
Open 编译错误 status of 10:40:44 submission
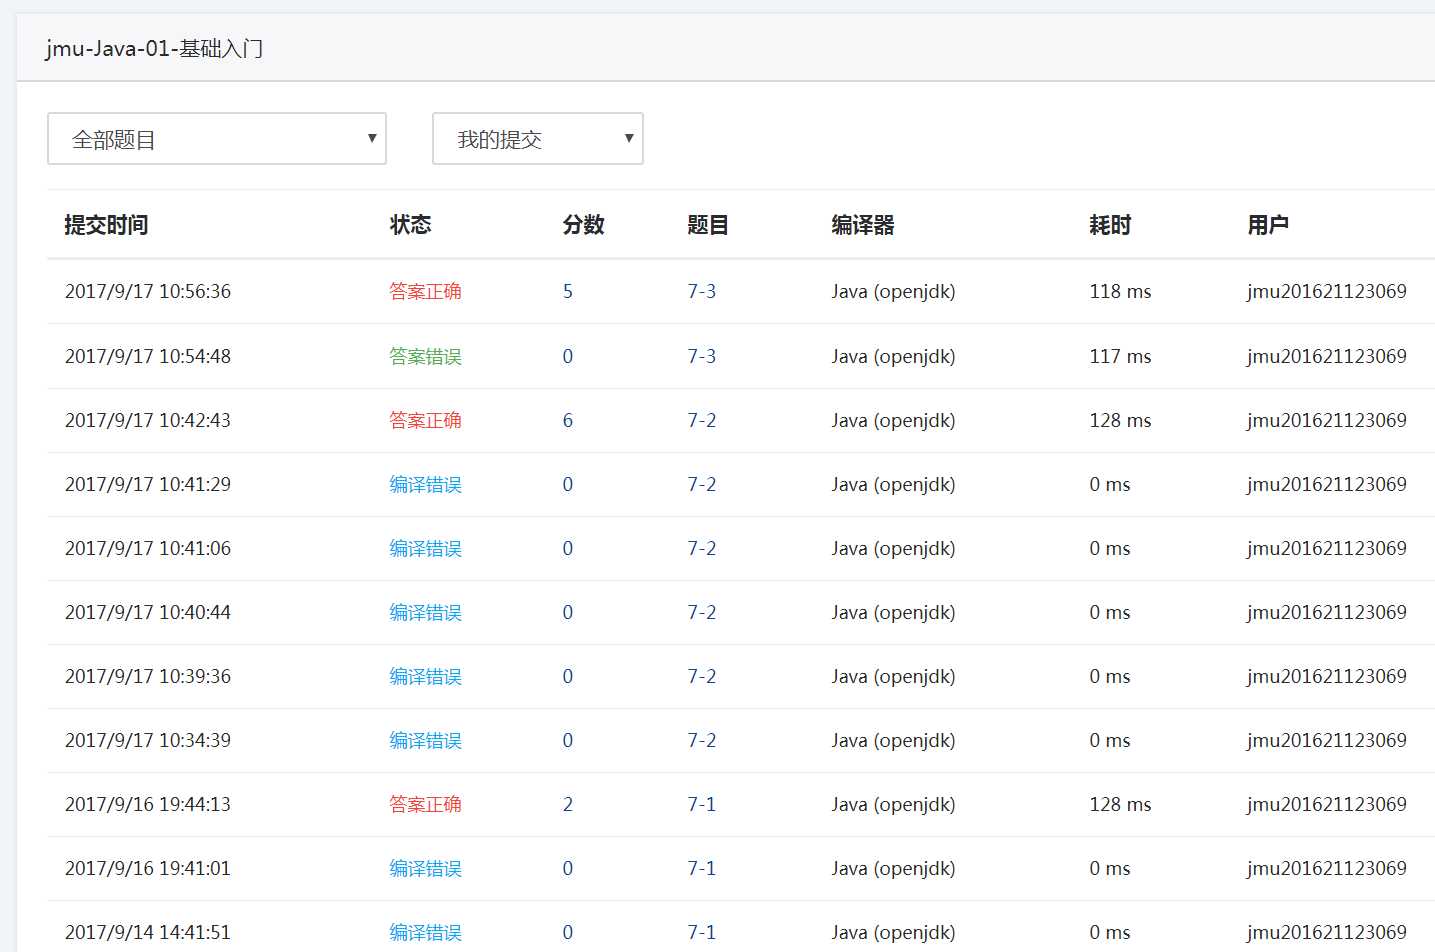[425, 612]
